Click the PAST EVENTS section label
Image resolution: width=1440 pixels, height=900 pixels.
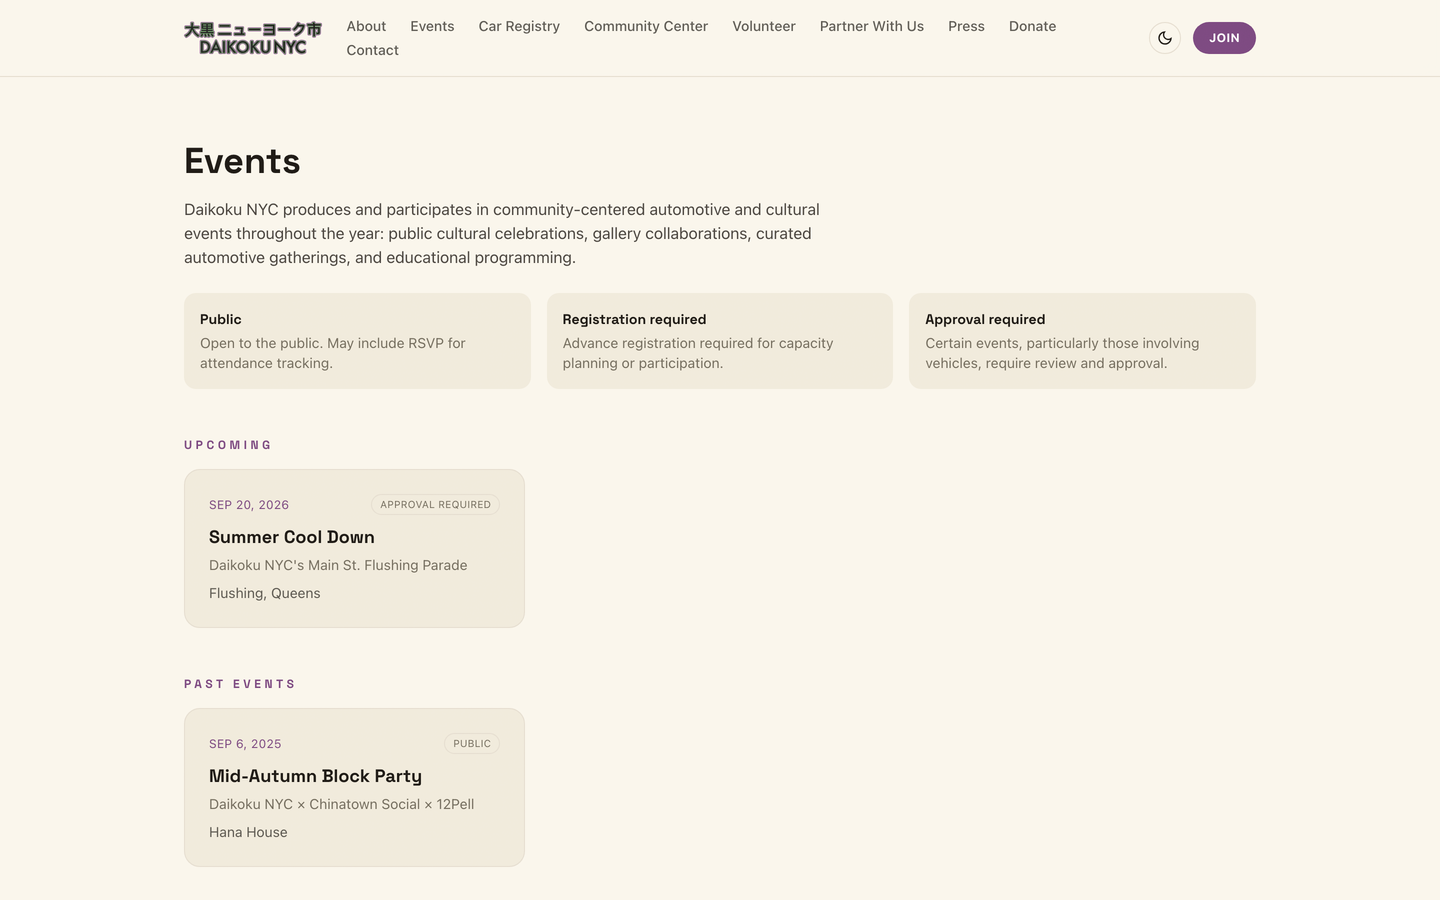pos(240,684)
